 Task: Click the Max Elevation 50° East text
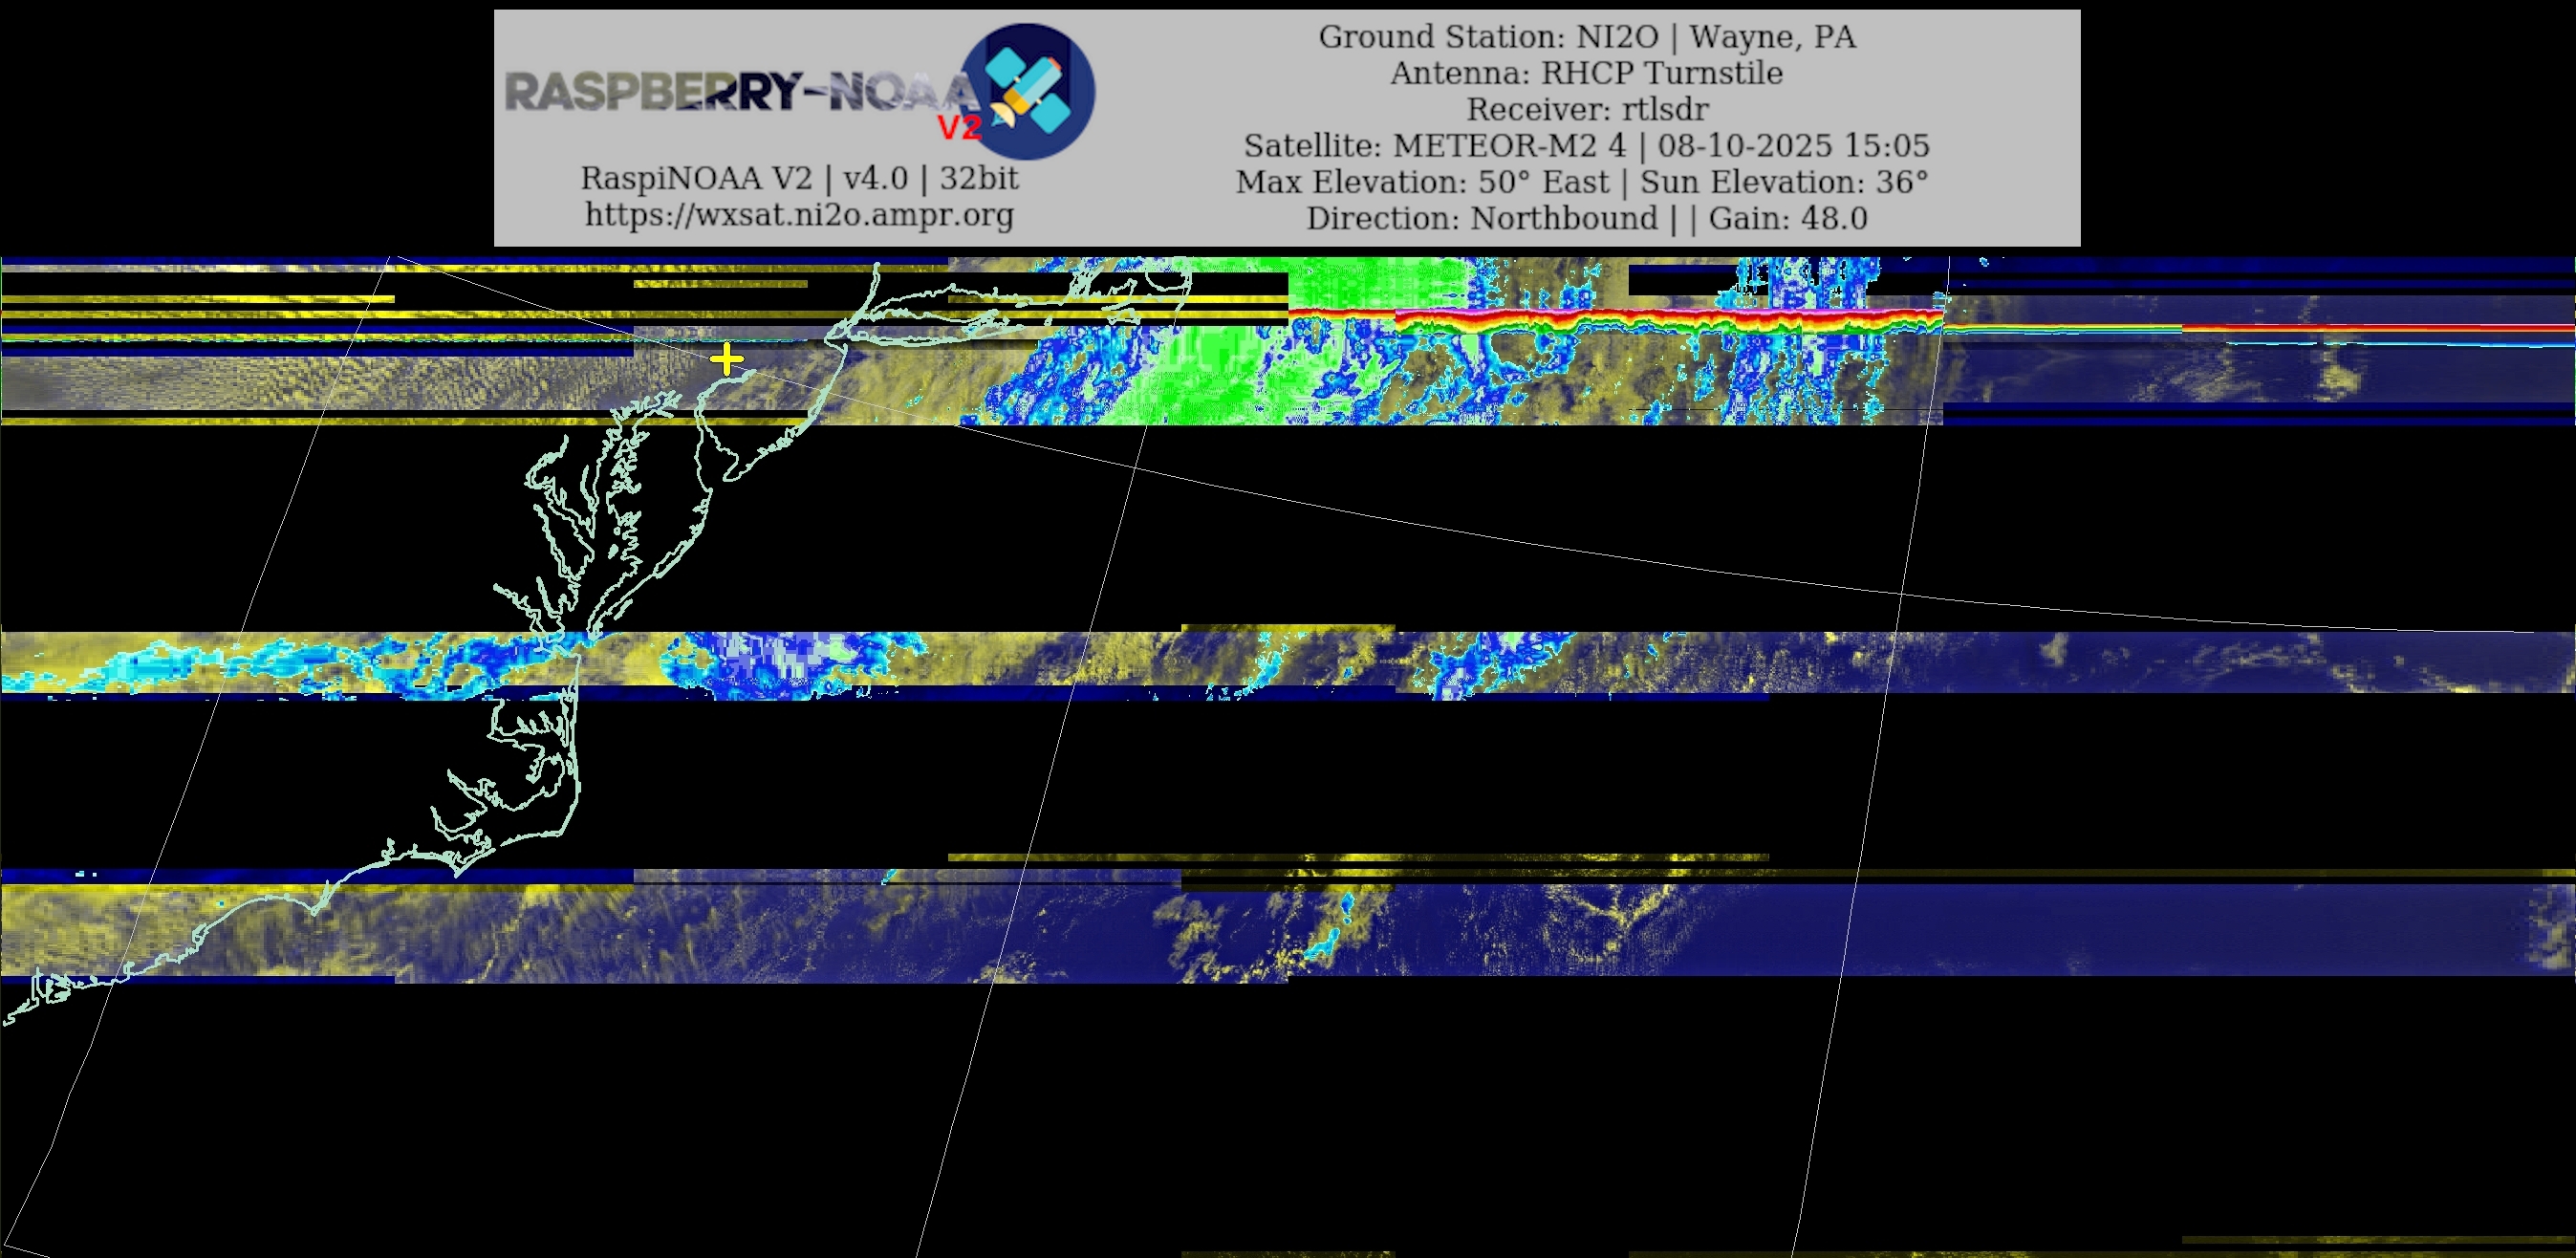click(x=1422, y=182)
